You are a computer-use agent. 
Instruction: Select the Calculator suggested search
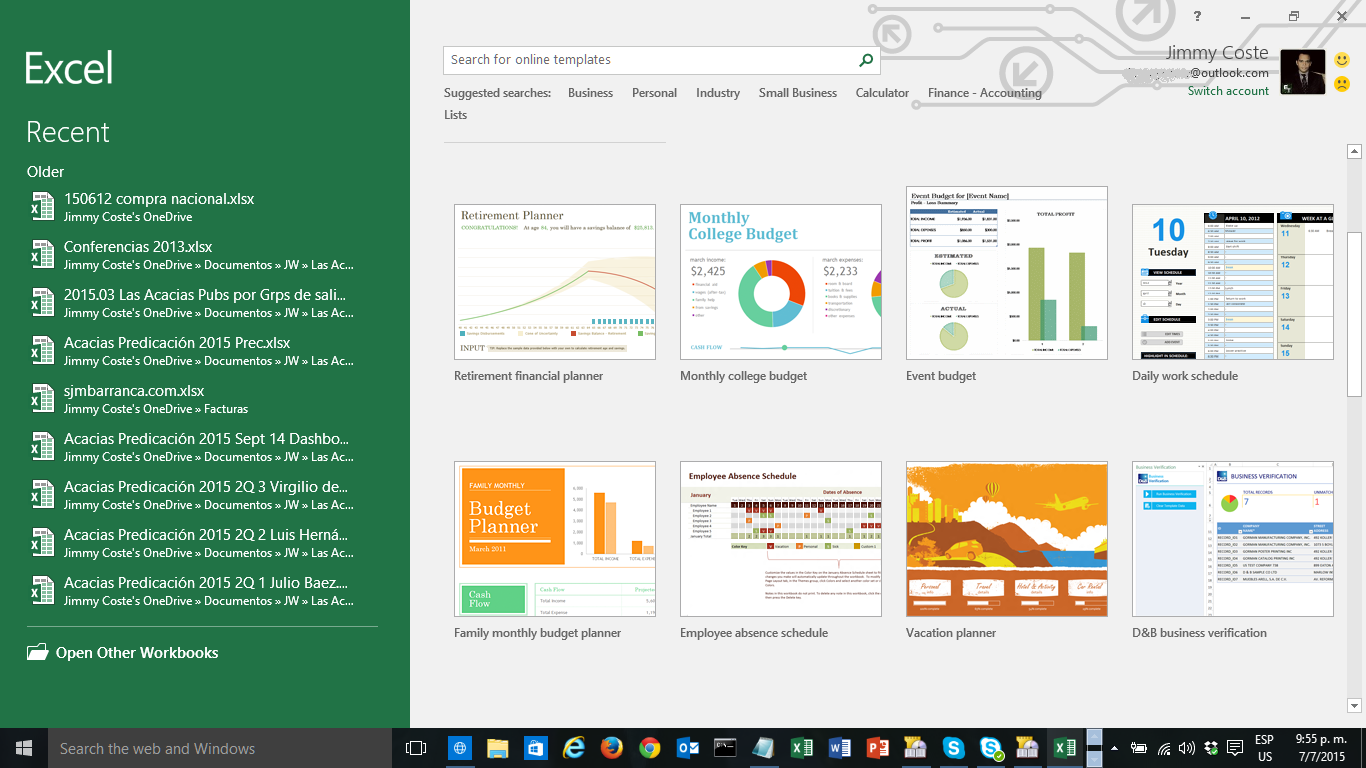(x=882, y=93)
